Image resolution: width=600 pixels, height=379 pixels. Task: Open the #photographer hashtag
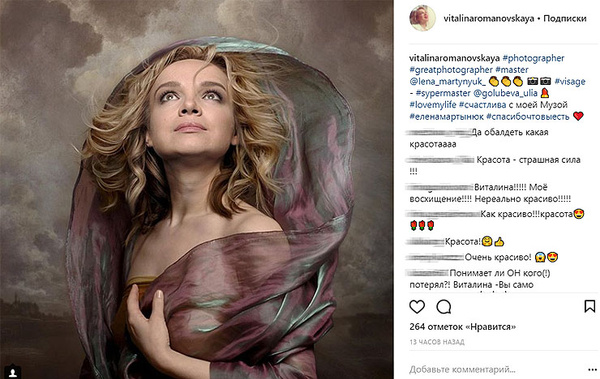point(533,58)
